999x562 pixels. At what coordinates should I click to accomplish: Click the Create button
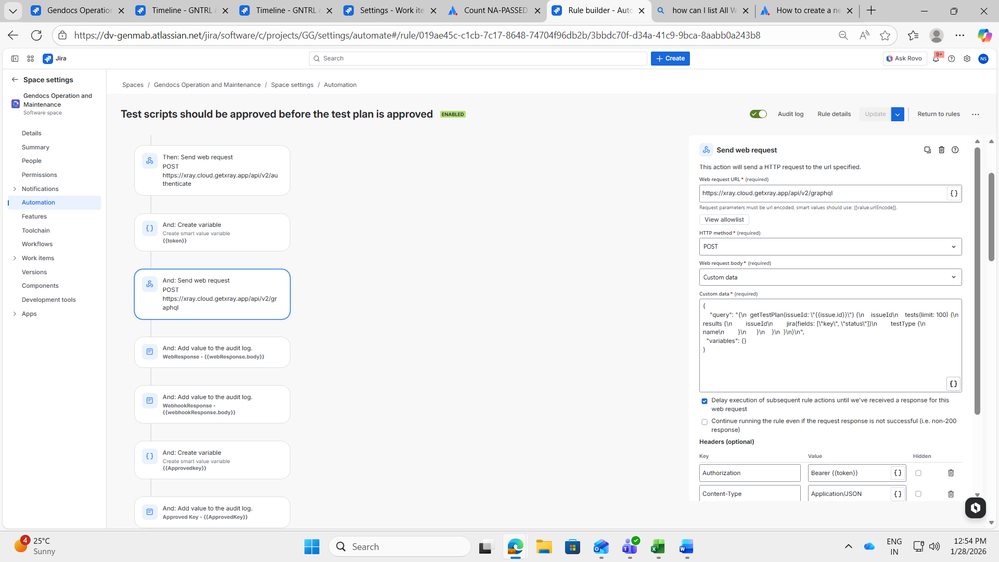click(x=670, y=58)
